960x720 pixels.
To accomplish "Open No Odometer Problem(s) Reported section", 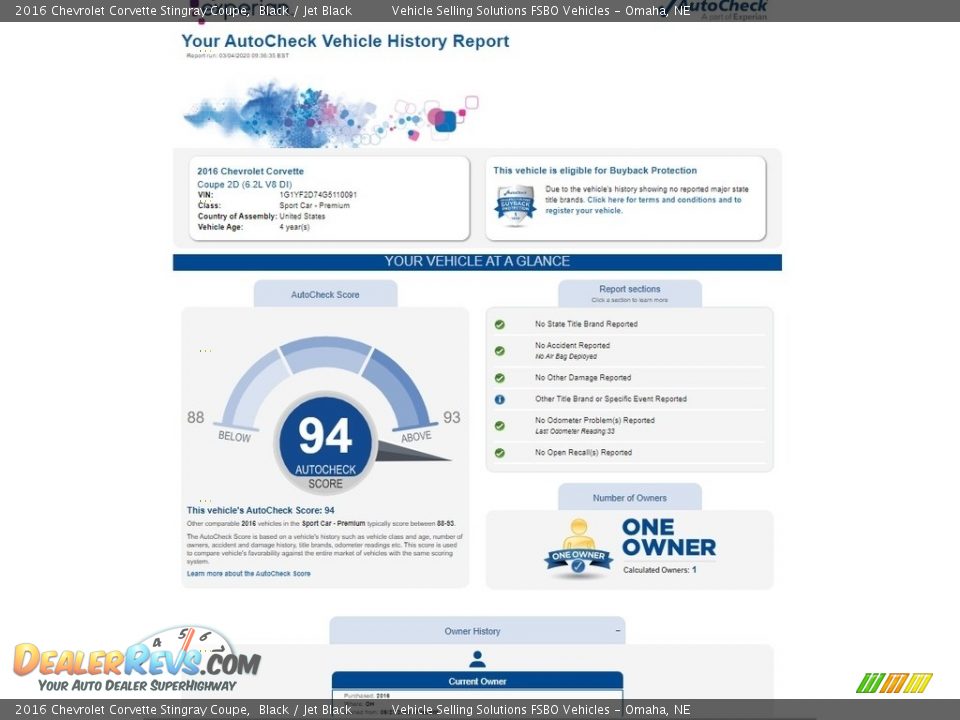I will [594, 421].
